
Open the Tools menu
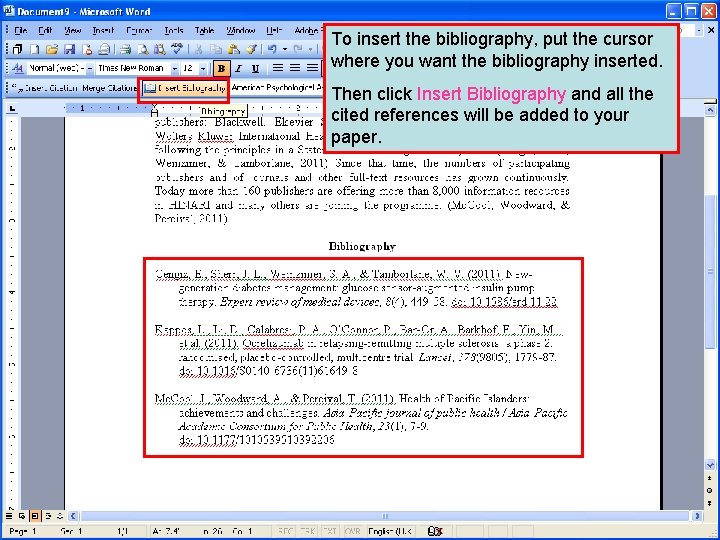174,30
